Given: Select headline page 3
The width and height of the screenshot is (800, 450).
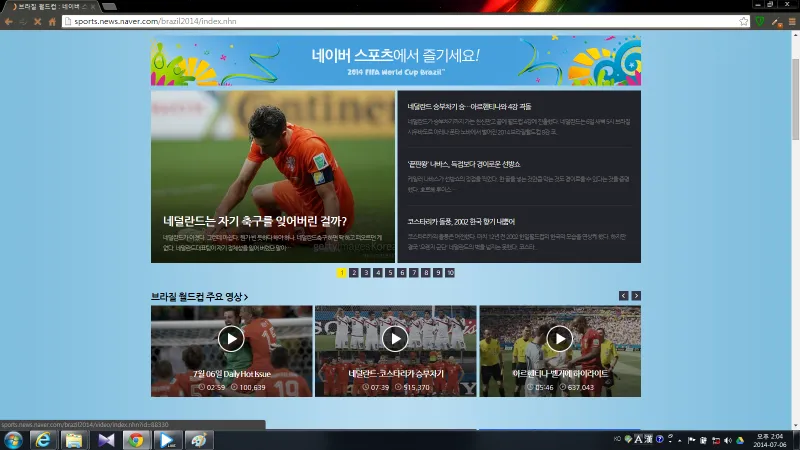Looking at the screenshot, I should point(366,273).
